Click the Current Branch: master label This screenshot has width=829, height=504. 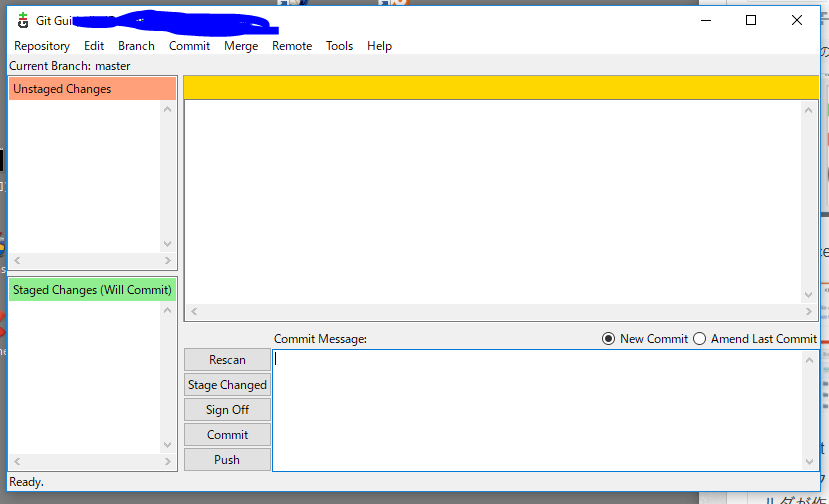coord(70,66)
